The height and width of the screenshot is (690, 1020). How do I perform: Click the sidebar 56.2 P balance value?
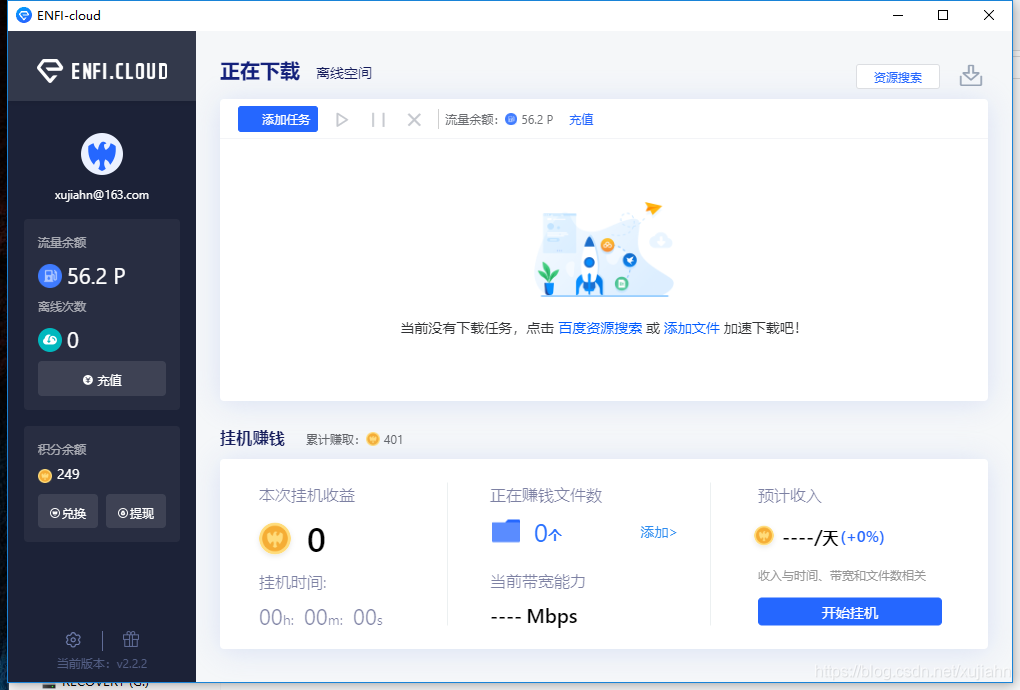point(96,276)
